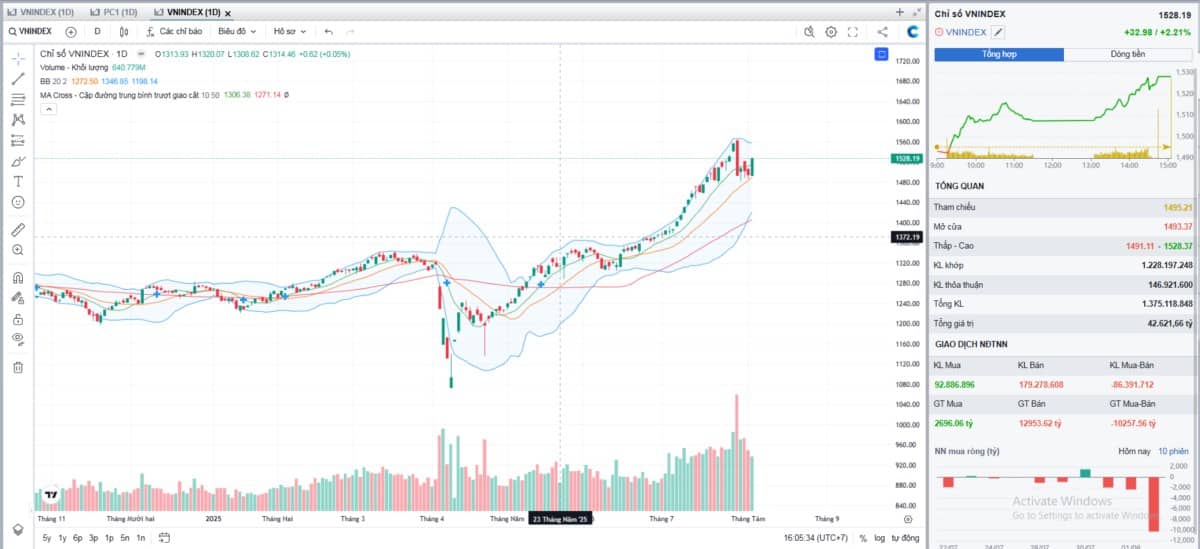Switch to the "Dòng tiền" tab
The height and width of the screenshot is (549, 1200).
click(x=1128, y=54)
